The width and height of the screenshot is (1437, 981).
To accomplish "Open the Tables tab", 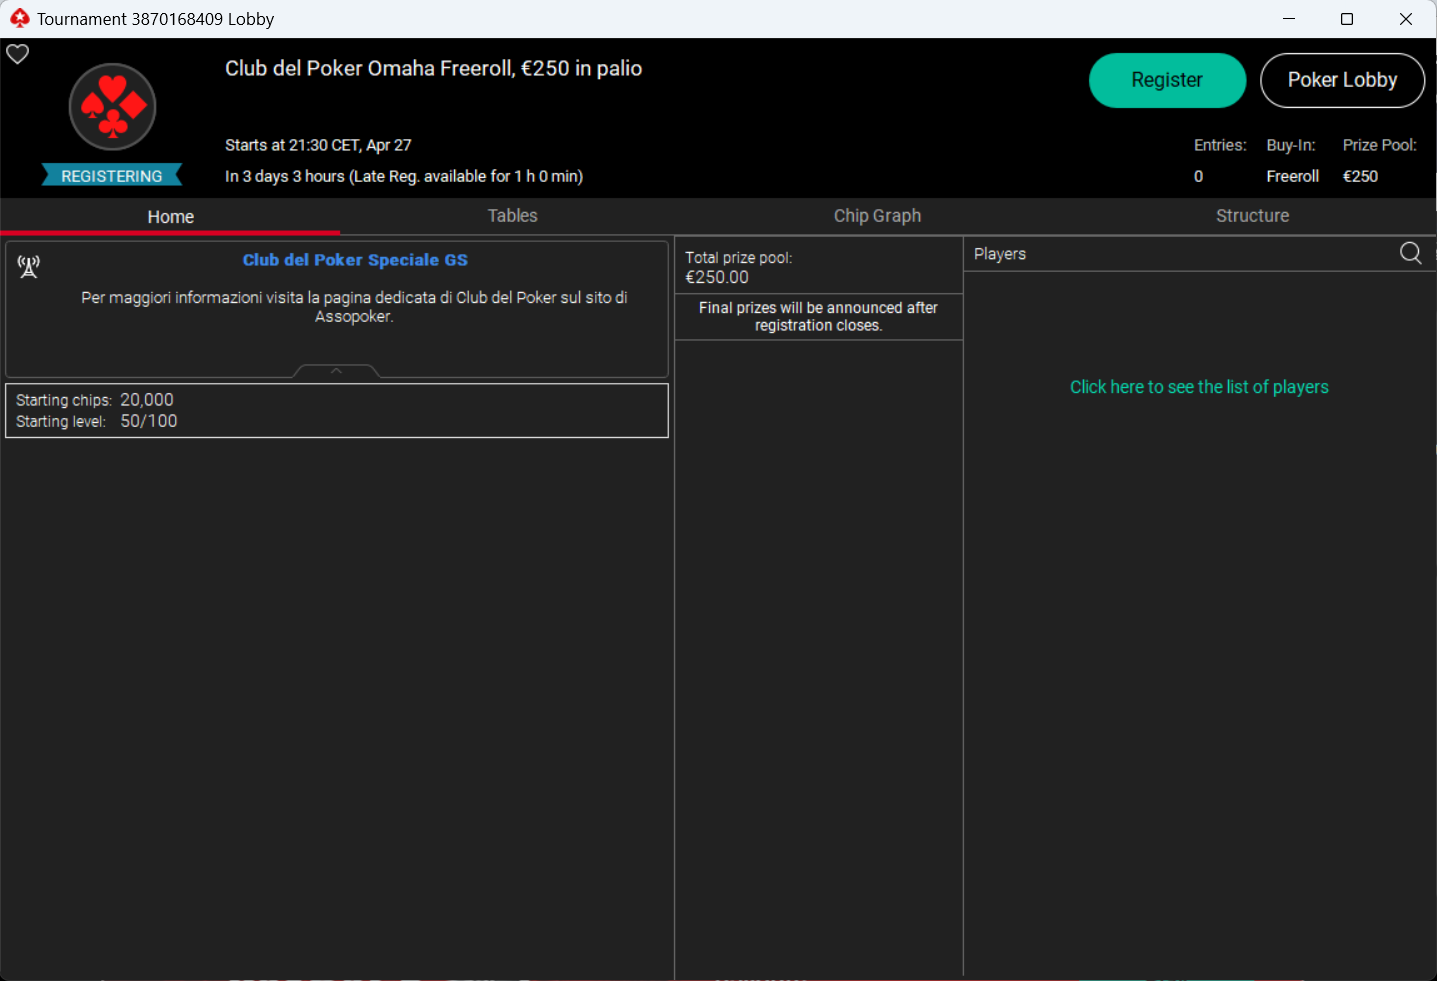I will (x=512, y=216).
